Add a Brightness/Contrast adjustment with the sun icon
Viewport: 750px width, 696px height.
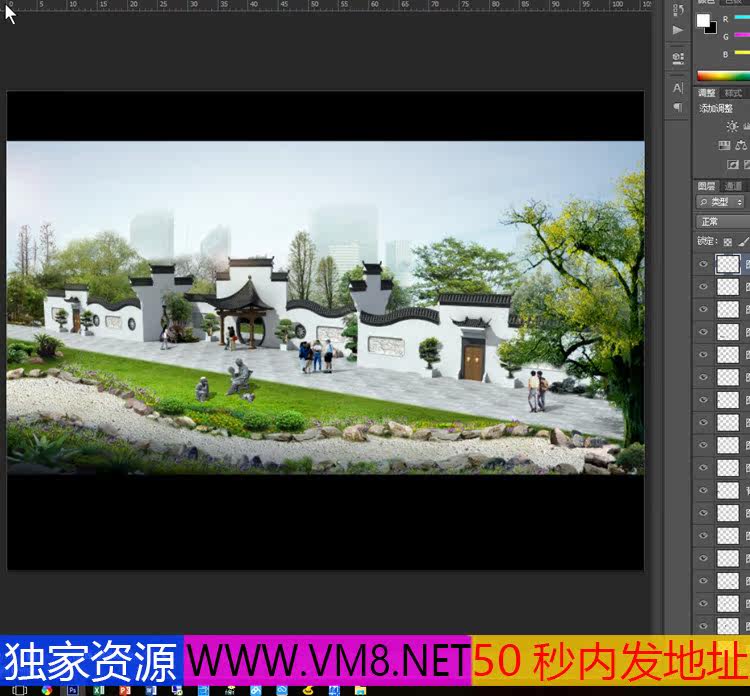click(x=732, y=126)
